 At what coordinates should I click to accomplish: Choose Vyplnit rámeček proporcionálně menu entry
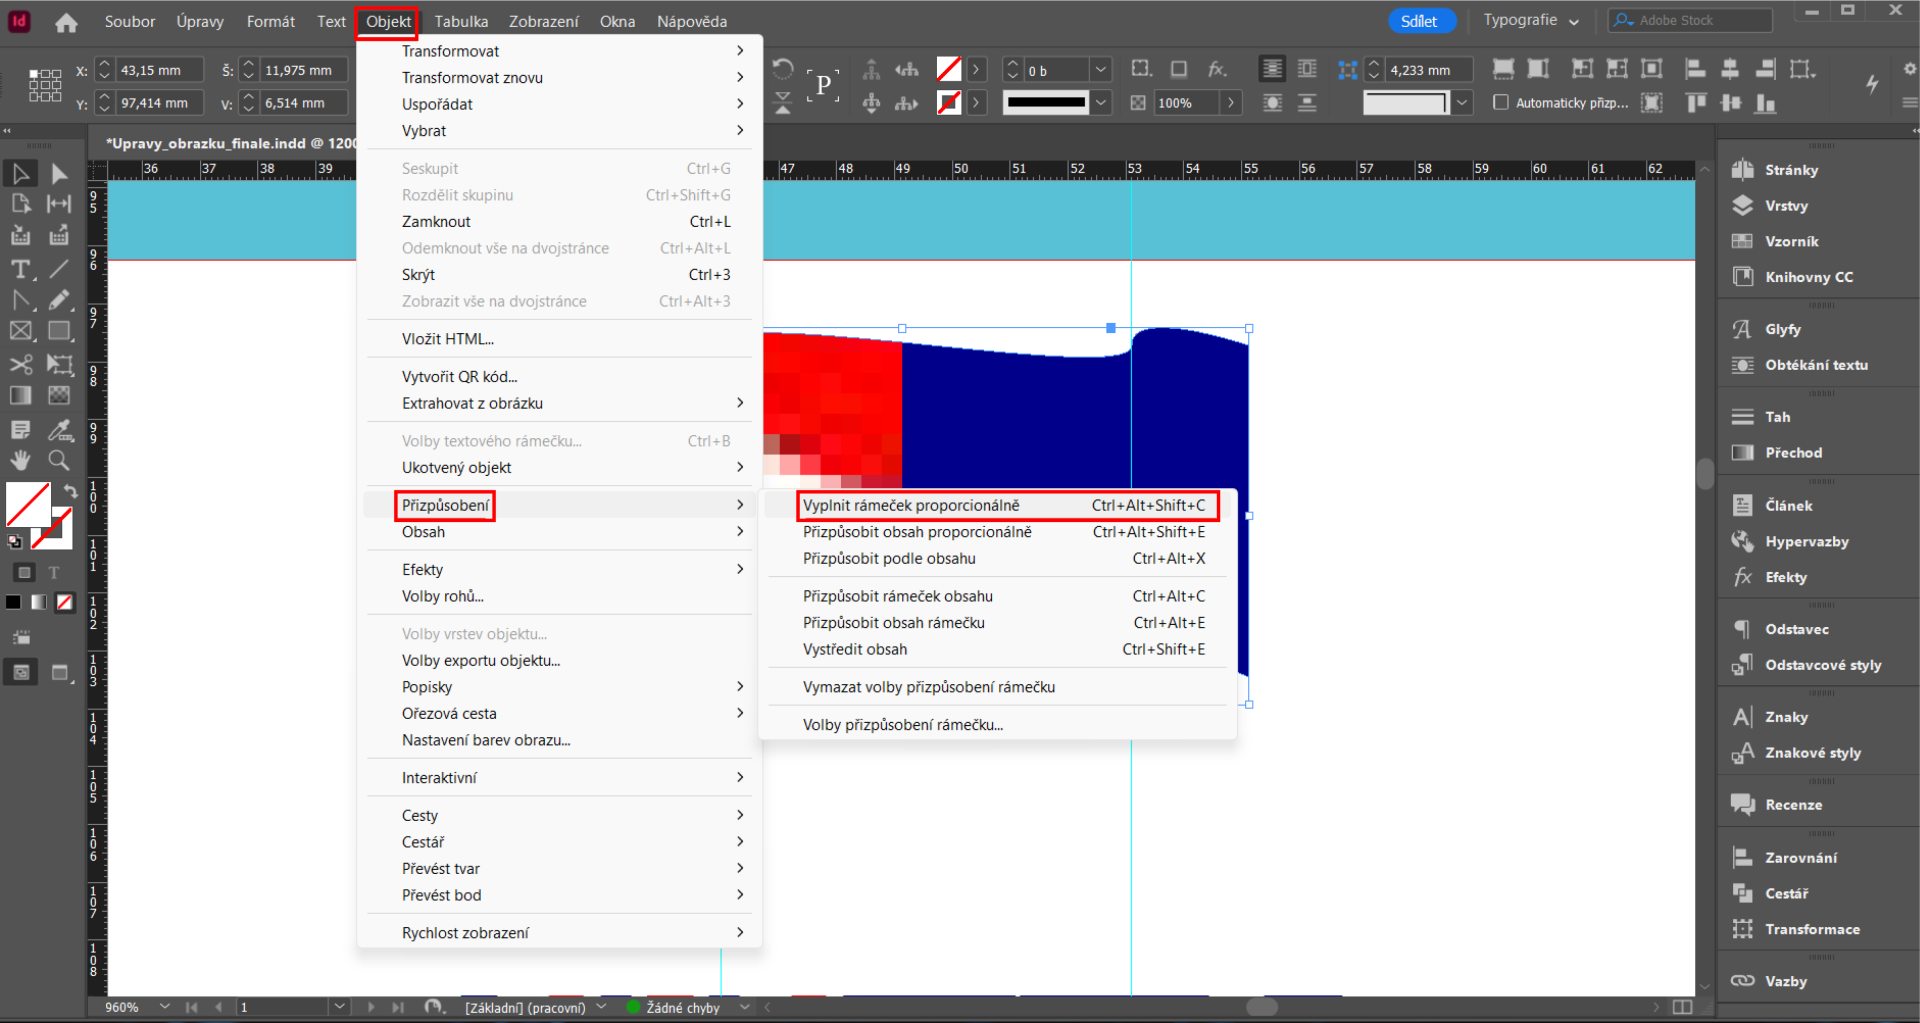tap(912, 505)
